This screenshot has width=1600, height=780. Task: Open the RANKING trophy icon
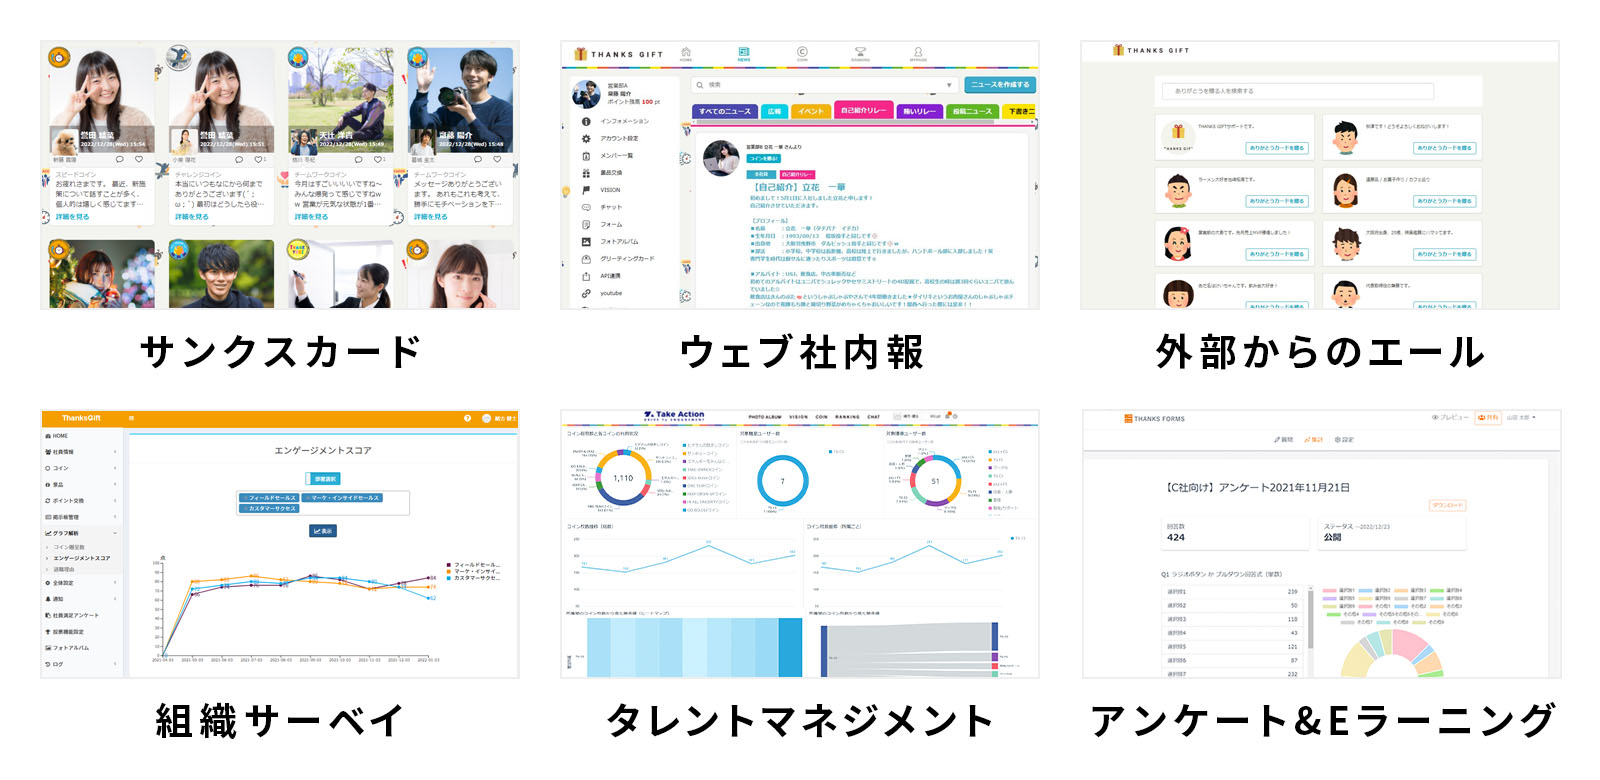860,52
